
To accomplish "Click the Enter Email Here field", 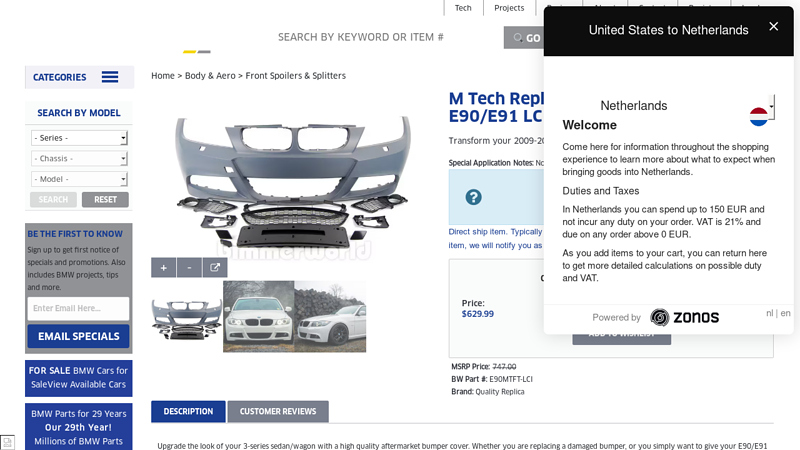I will [79, 308].
